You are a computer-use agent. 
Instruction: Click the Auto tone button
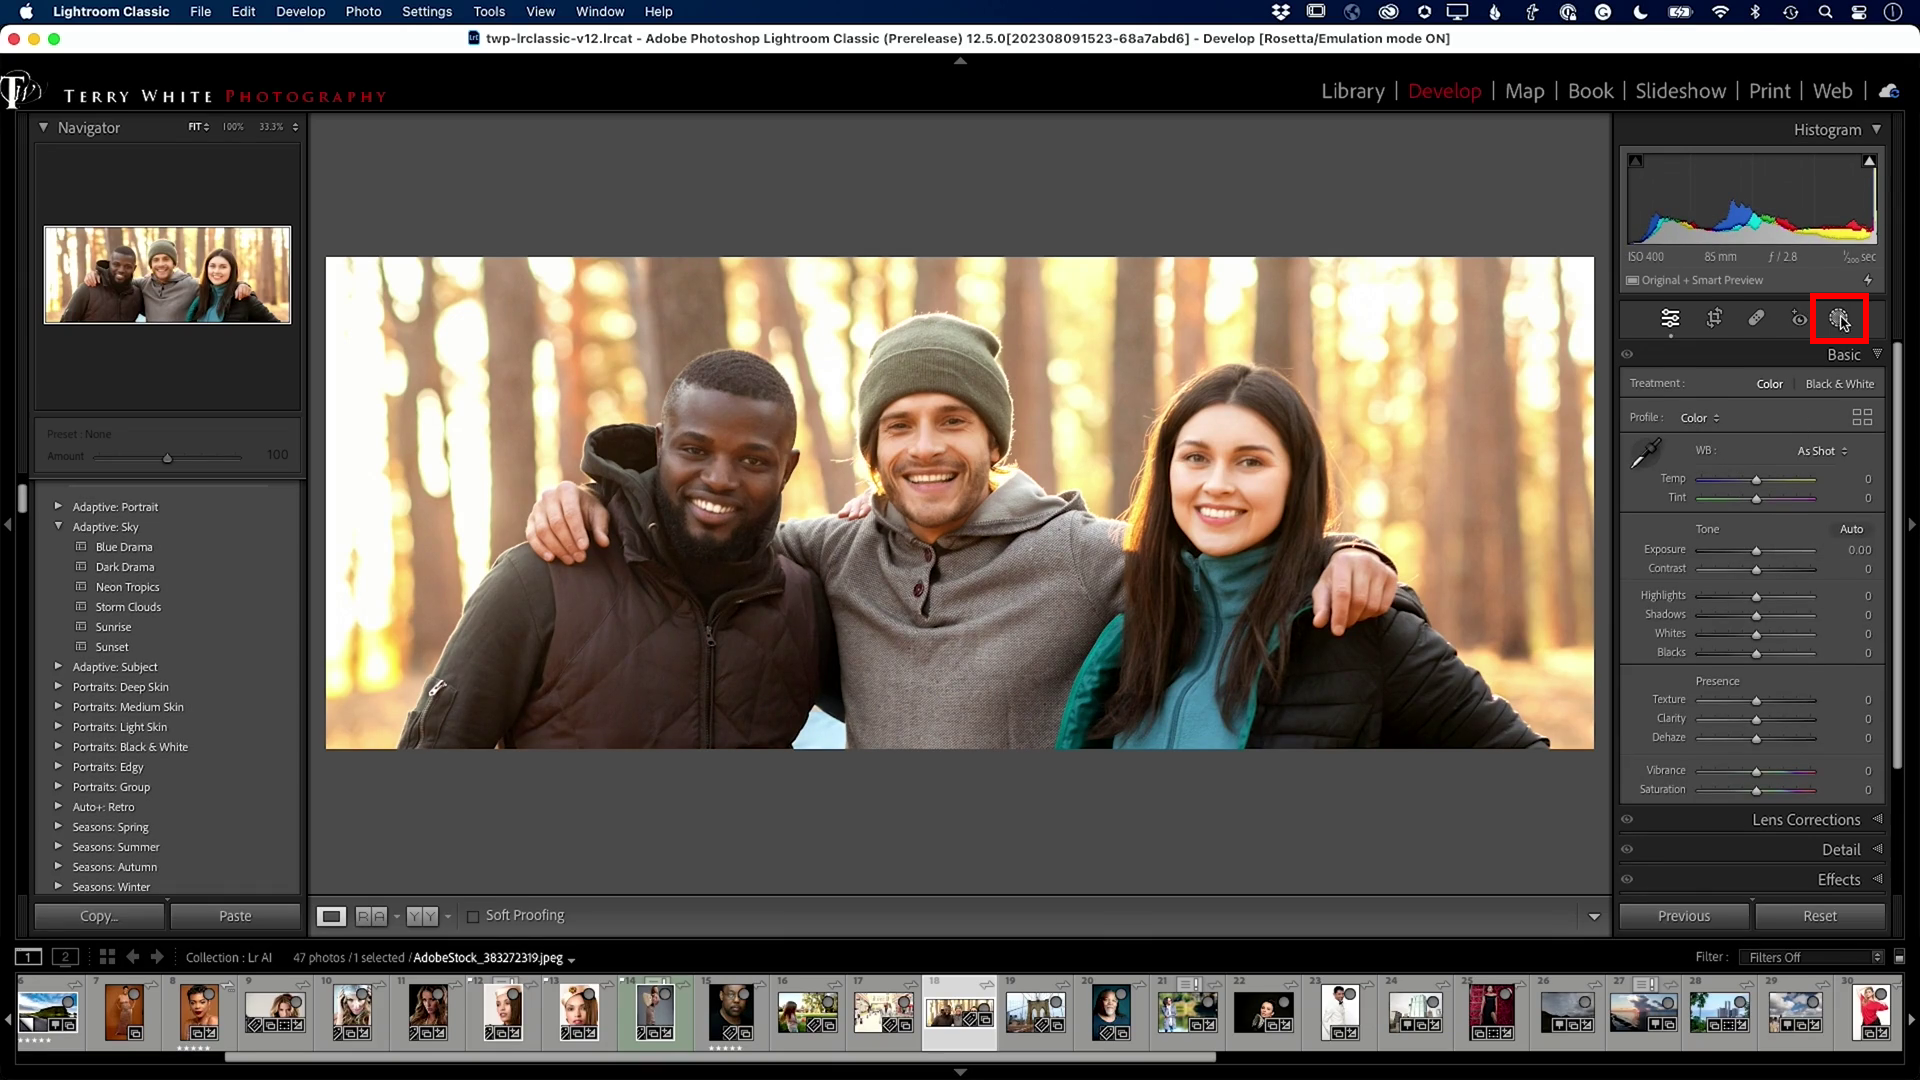click(x=1851, y=528)
